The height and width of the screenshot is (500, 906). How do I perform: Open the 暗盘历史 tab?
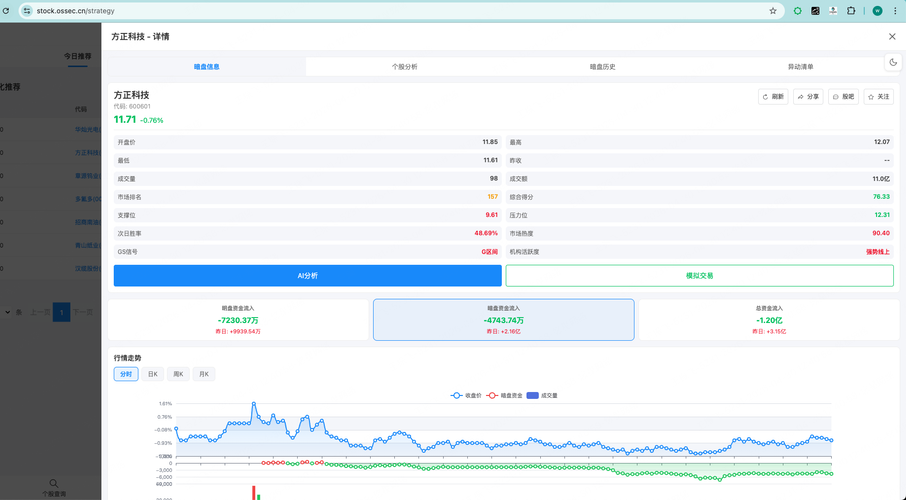[603, 66]
